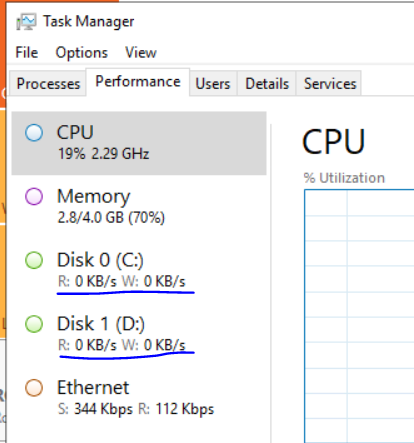
Task: Switch to the Details tab
Action: 267,83
